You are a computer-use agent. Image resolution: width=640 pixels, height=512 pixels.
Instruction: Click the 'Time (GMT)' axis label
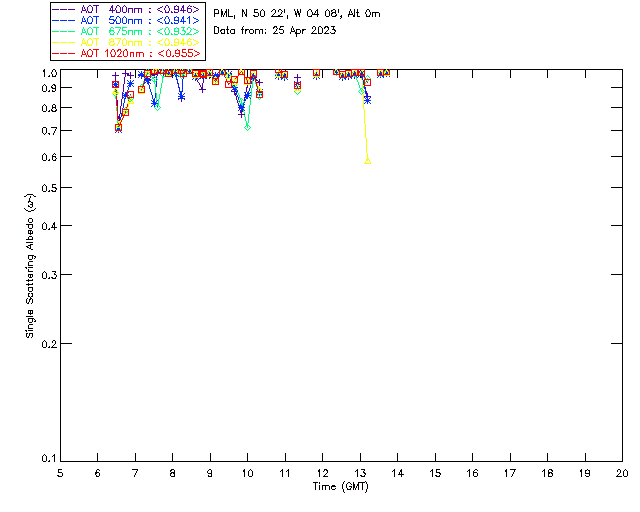point(341,487)
